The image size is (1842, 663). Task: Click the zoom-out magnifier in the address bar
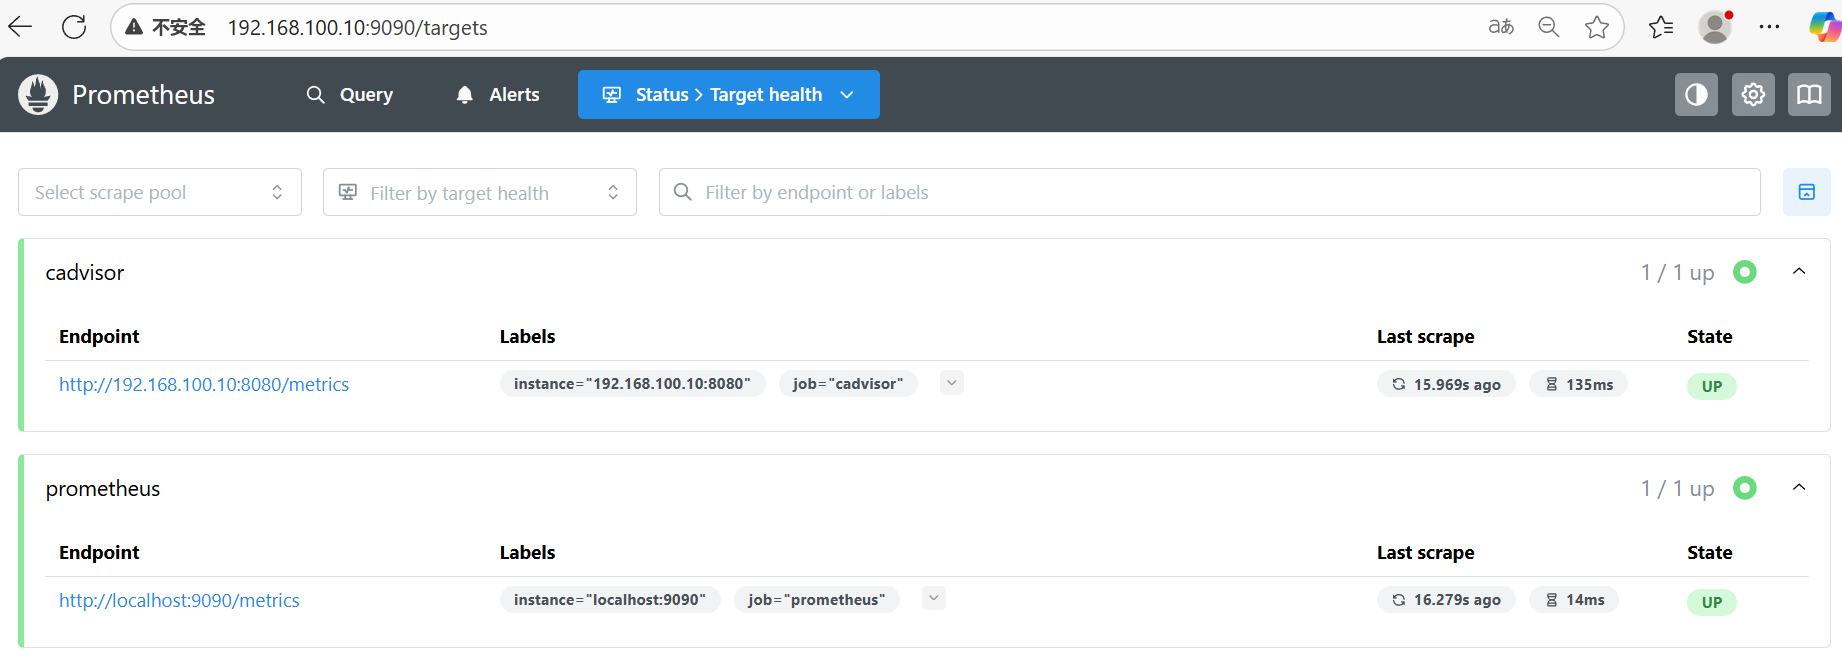pos(1549,27)
